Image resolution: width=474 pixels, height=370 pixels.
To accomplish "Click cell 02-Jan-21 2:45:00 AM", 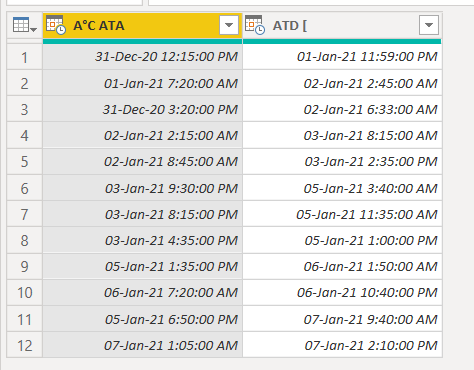I will point(342,83).
